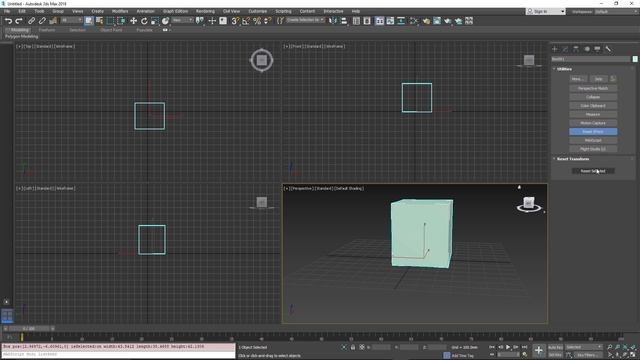Open the selection filter All dropdown
640x360 pixels.
click(x=71, y=20)
